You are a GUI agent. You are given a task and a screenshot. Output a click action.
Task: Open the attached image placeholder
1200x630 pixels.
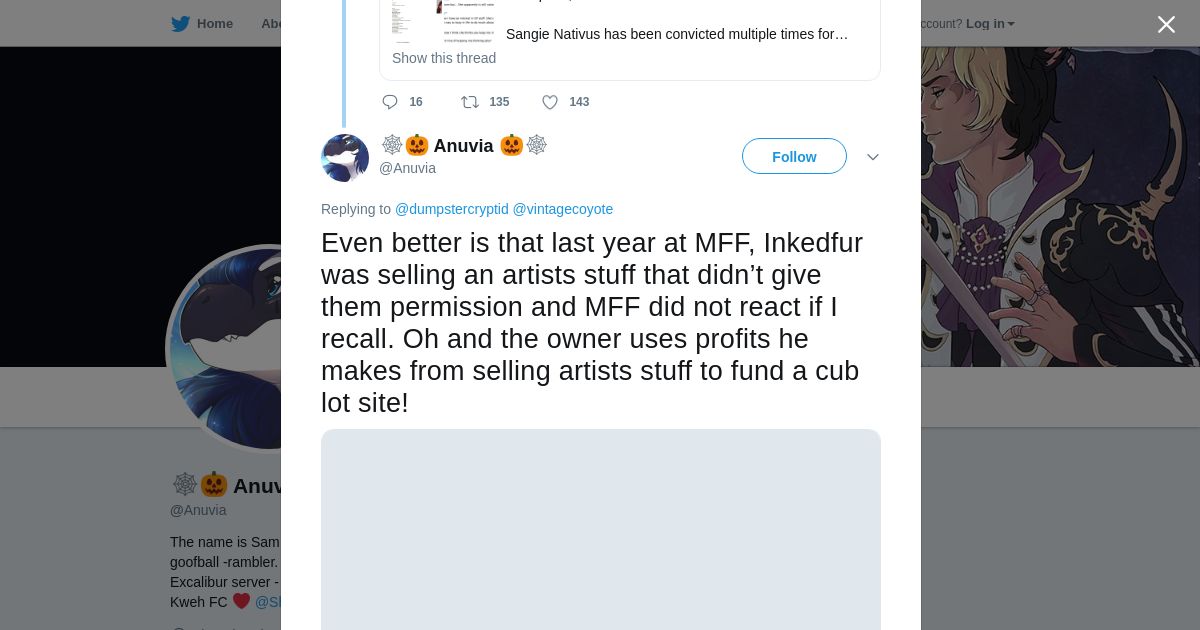[600, 530]
